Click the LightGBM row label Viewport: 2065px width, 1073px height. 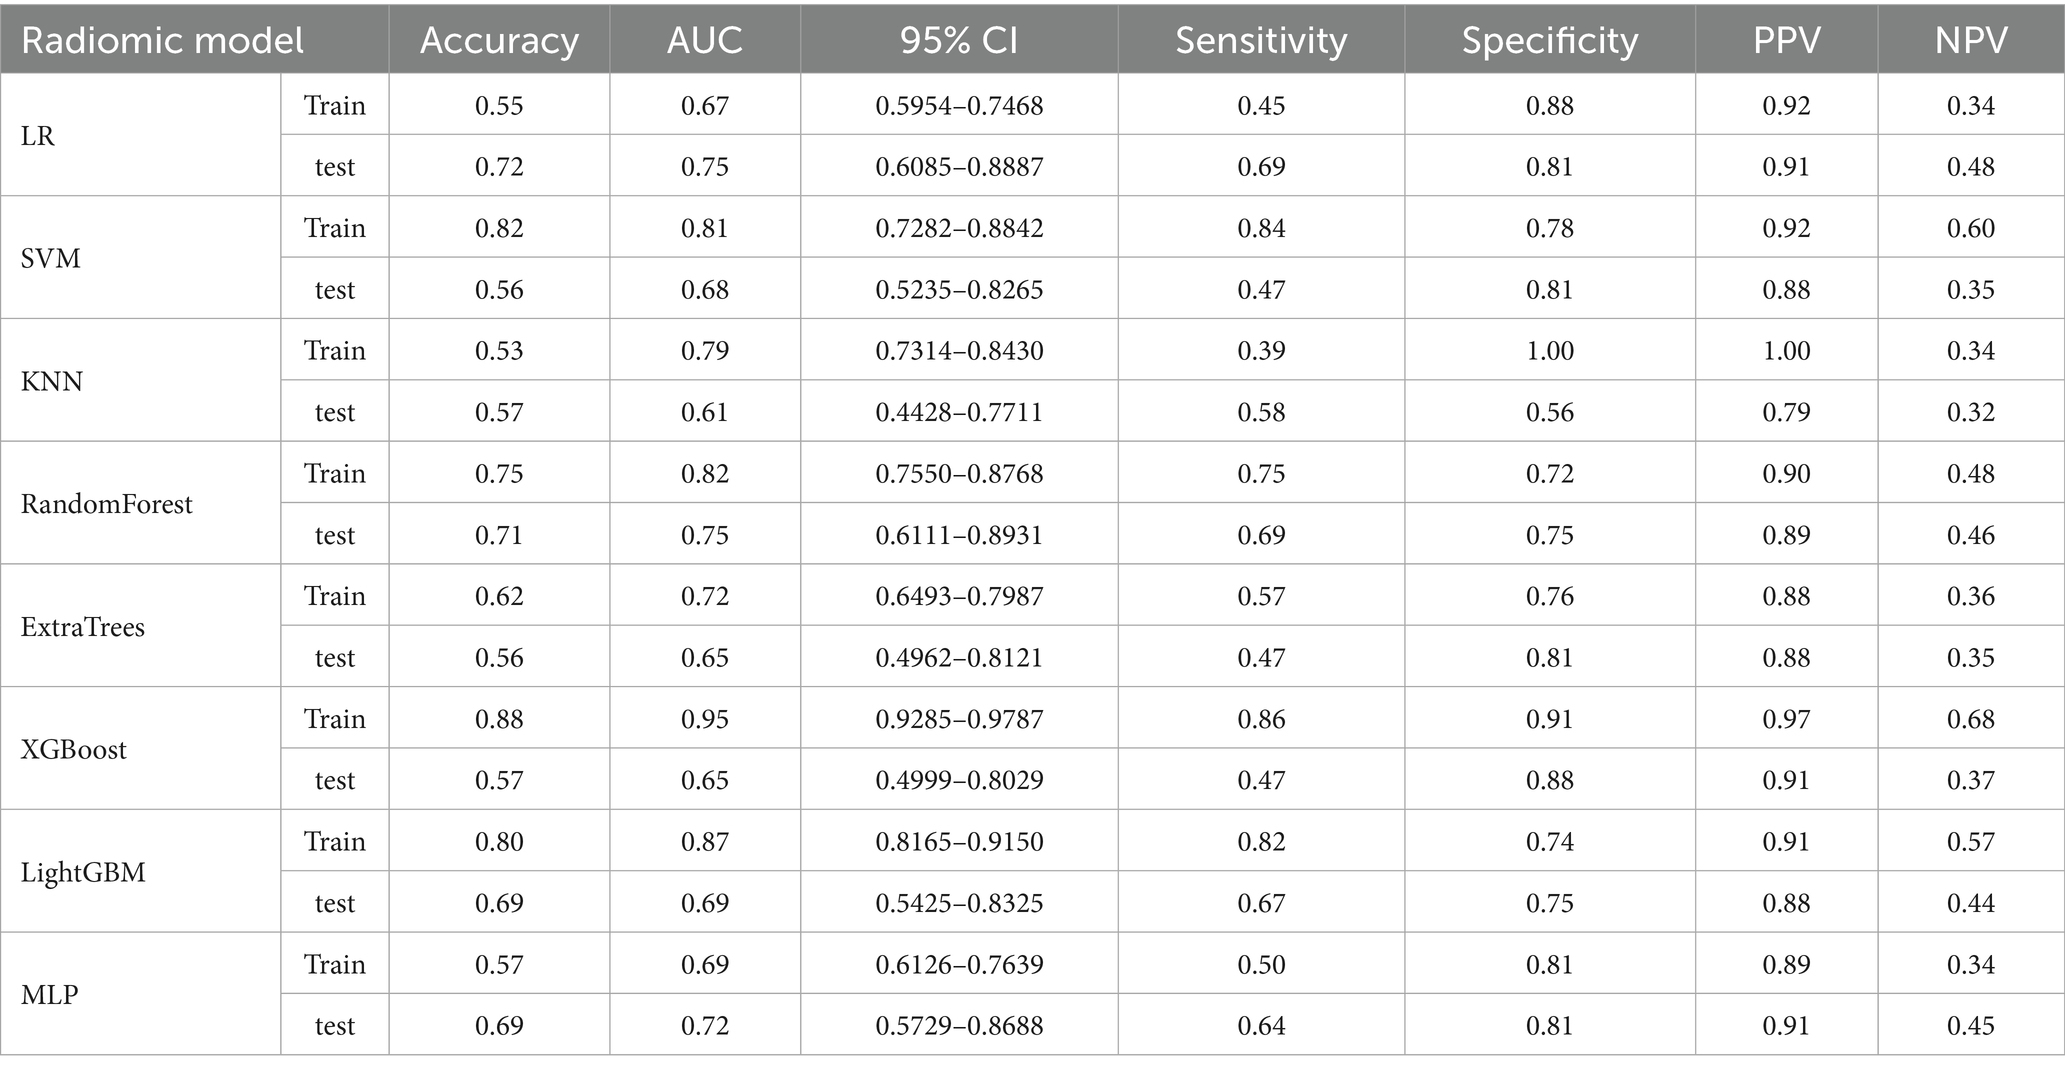click(x=83, y=873)
